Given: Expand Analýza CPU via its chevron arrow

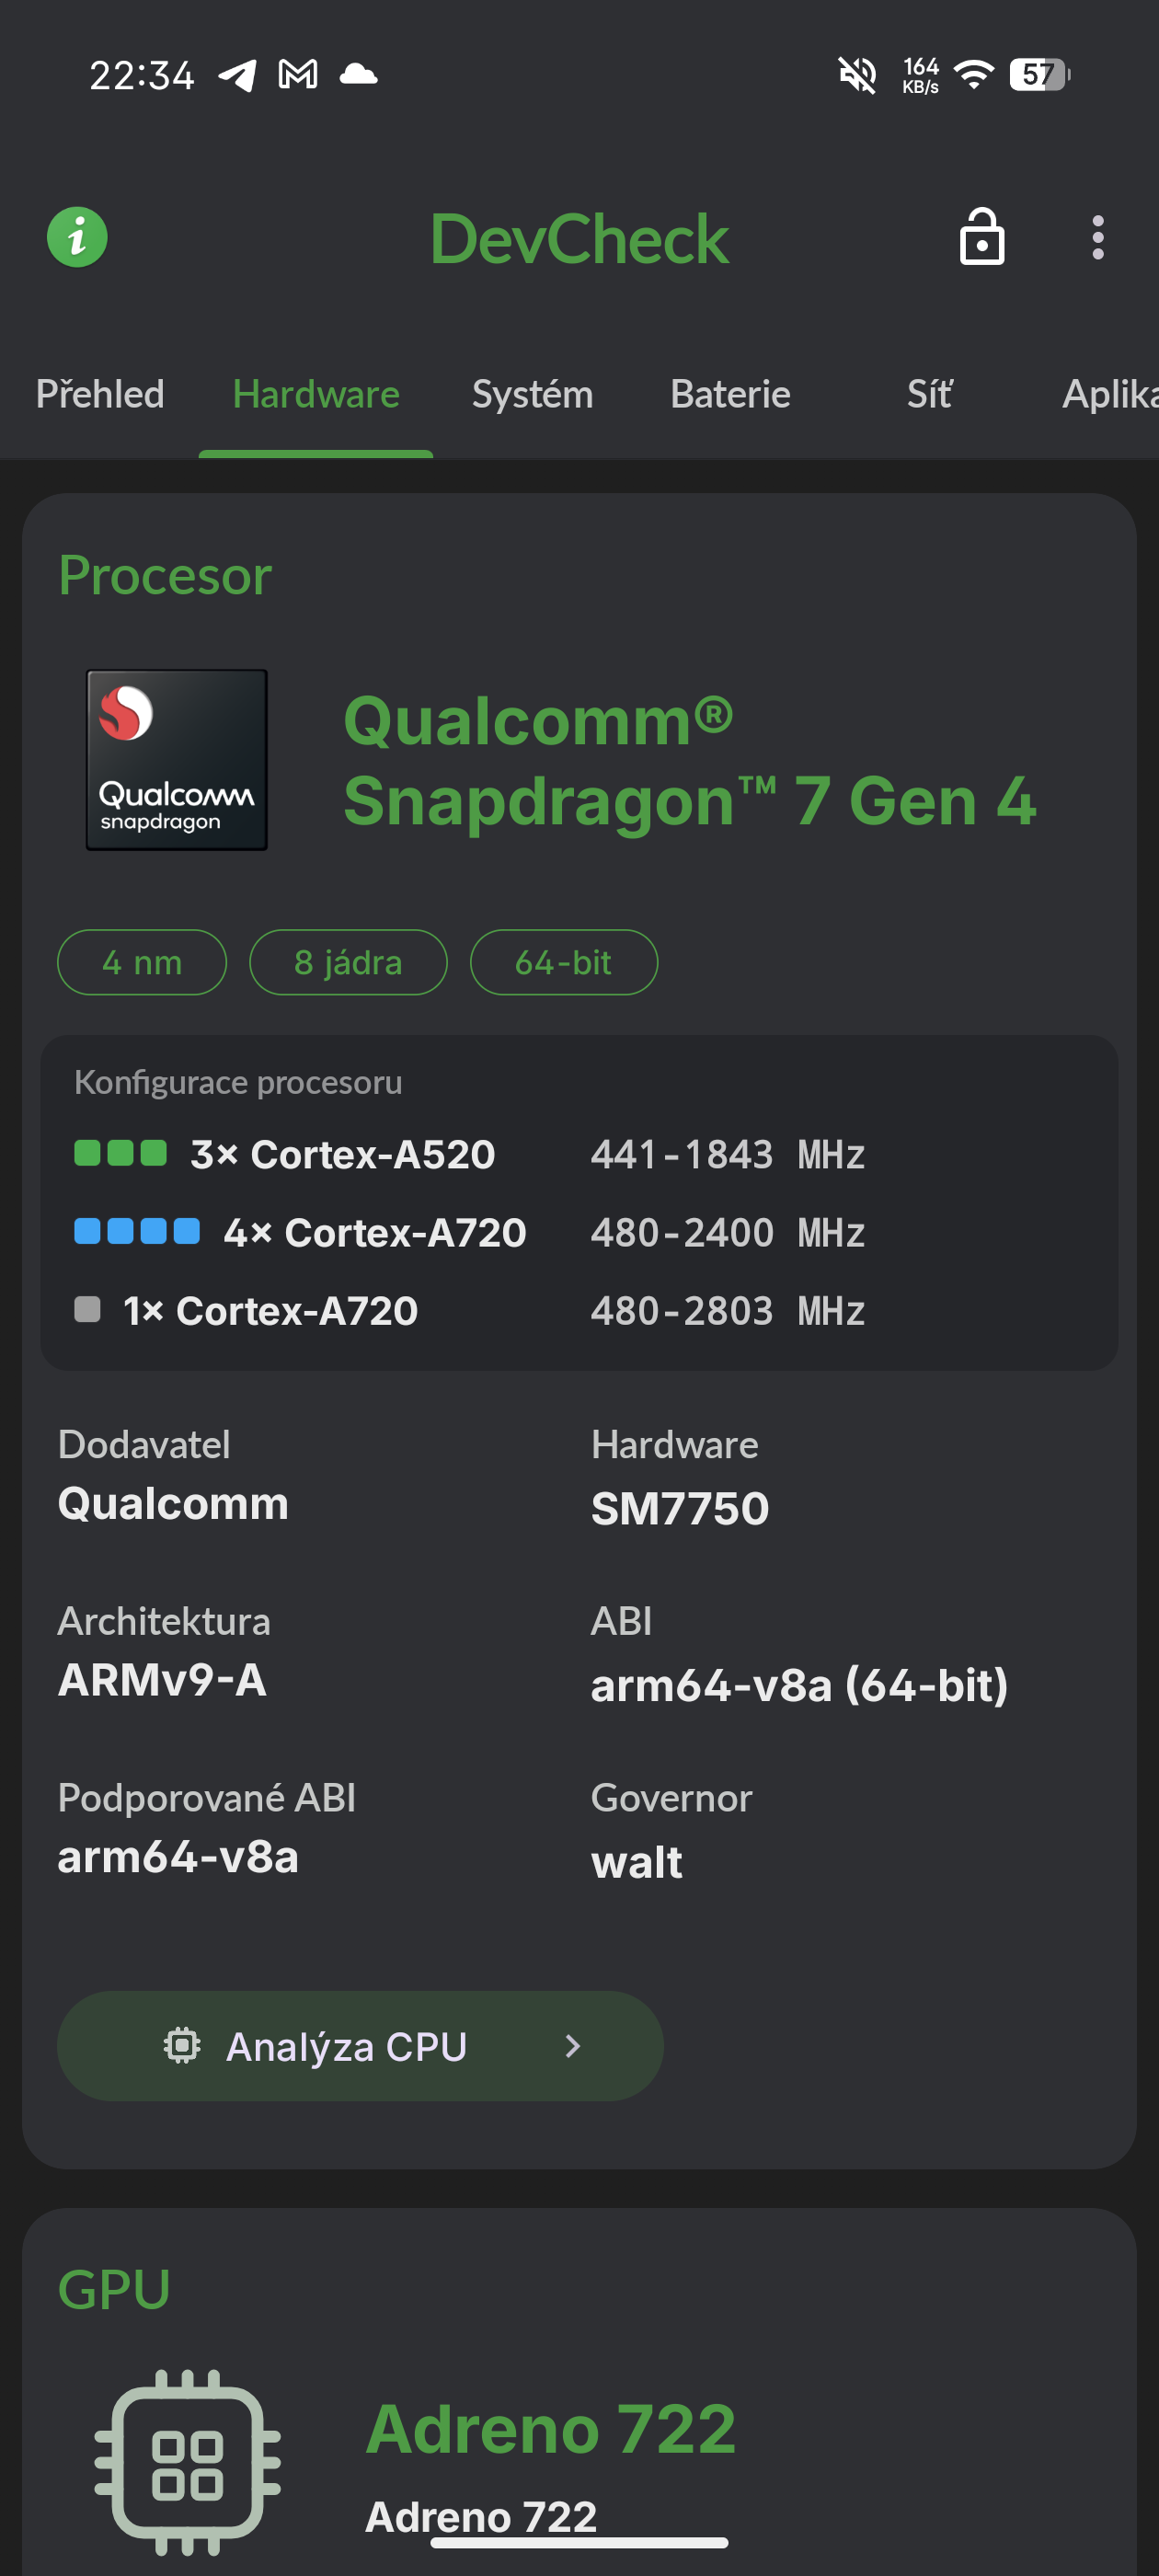Looking at the screenshot, I should pyautogui.click(x=572, y=2045).
